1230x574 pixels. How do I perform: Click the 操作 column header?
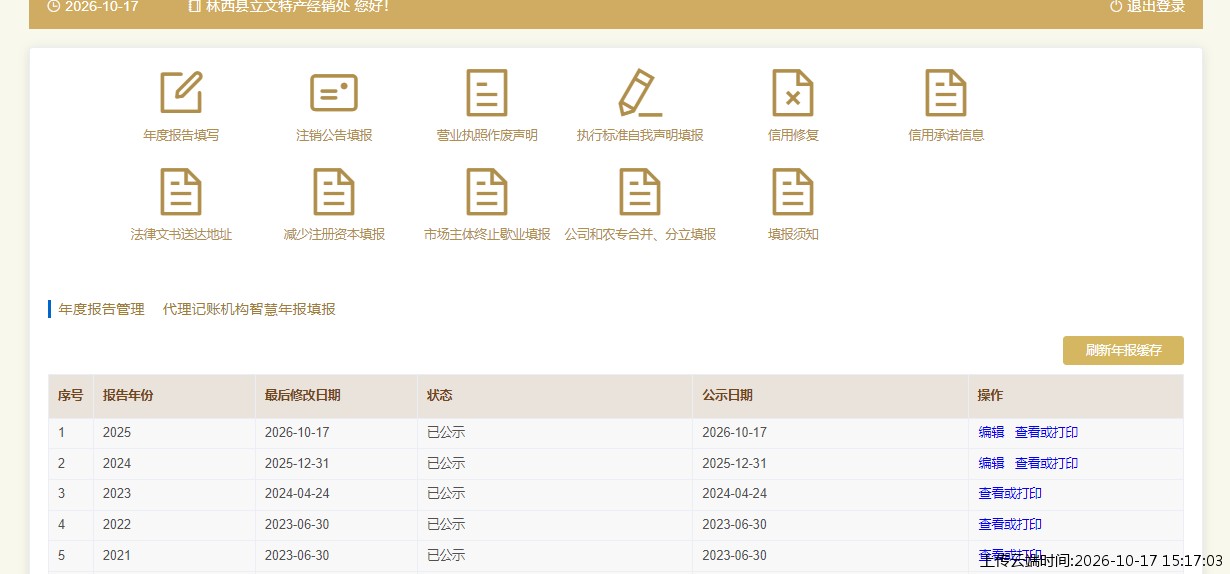click(1076, 396)
